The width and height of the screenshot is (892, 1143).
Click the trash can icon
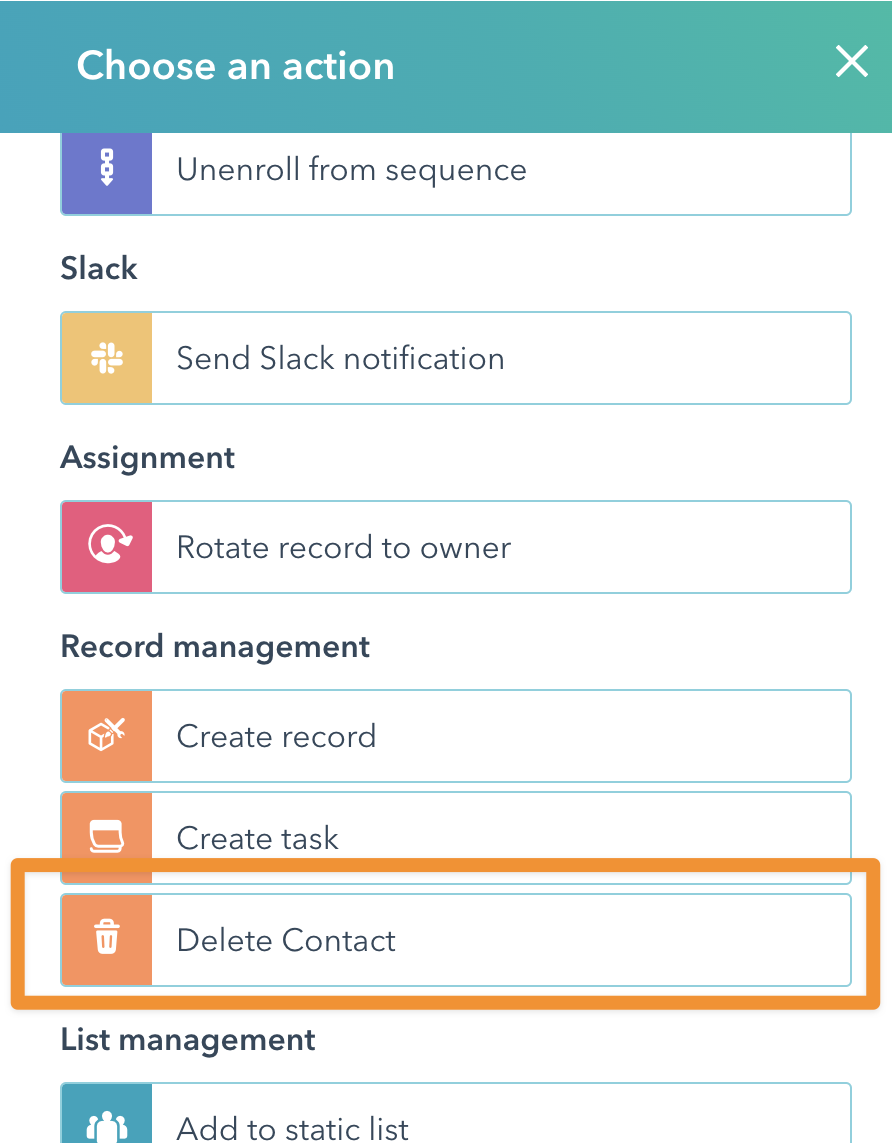(107, 940)
